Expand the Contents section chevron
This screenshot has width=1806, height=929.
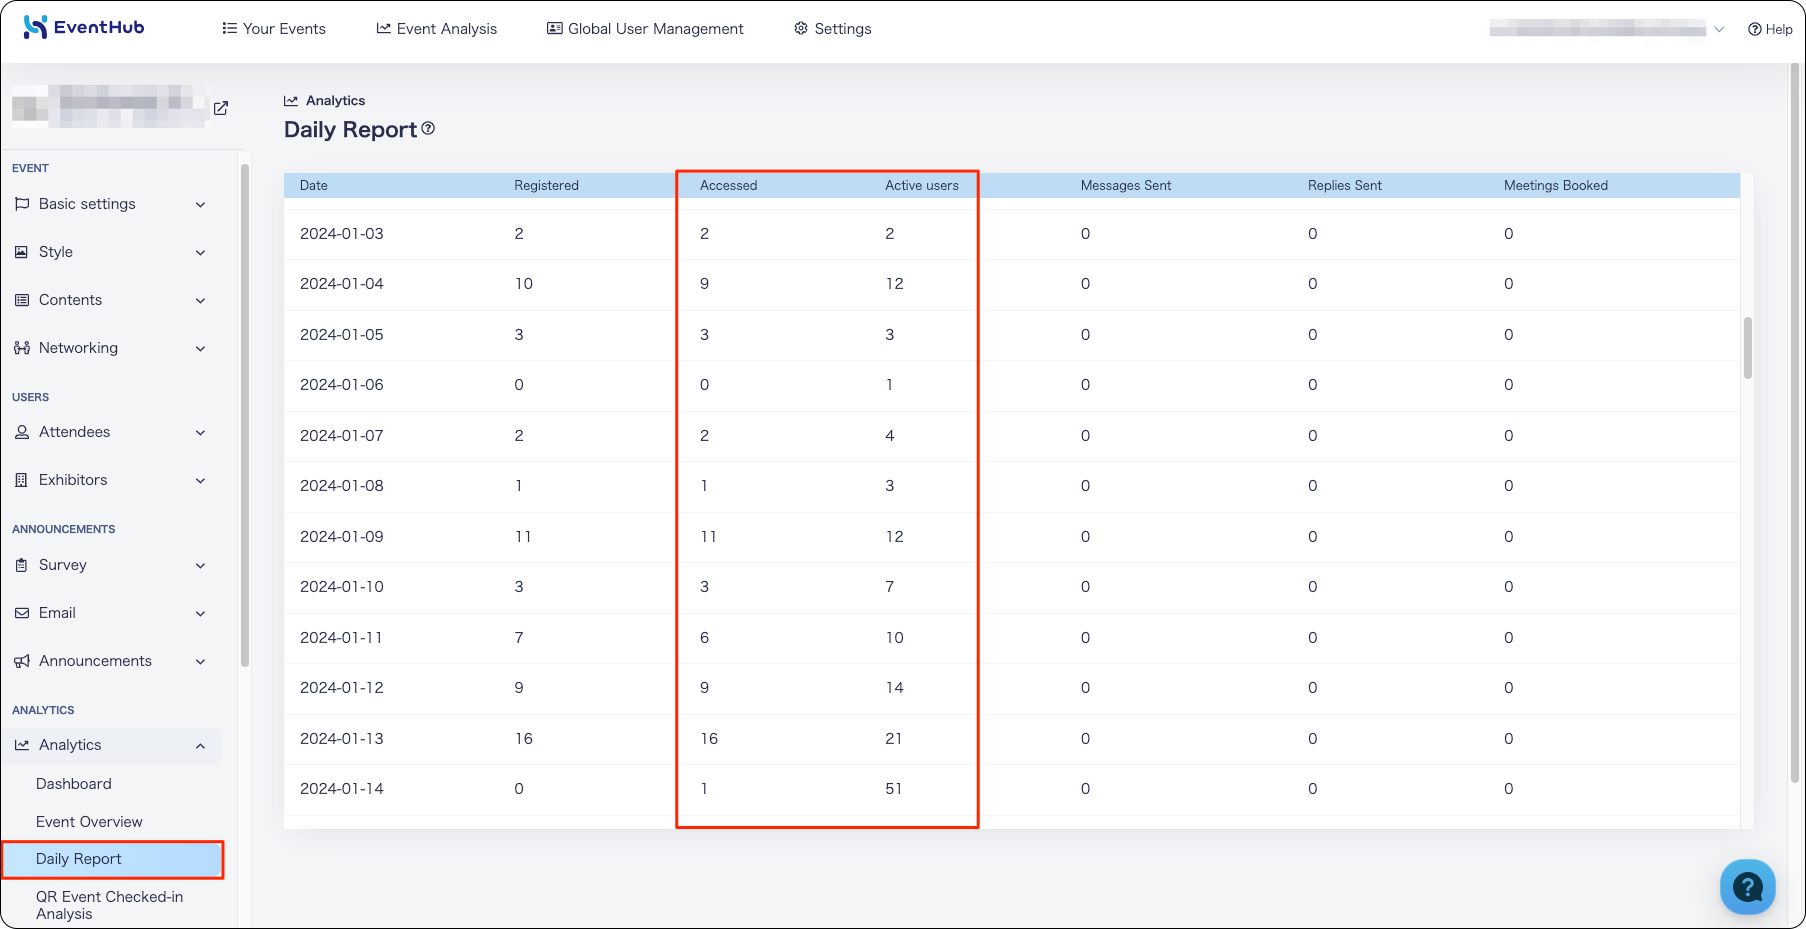(x=200, y=301)
